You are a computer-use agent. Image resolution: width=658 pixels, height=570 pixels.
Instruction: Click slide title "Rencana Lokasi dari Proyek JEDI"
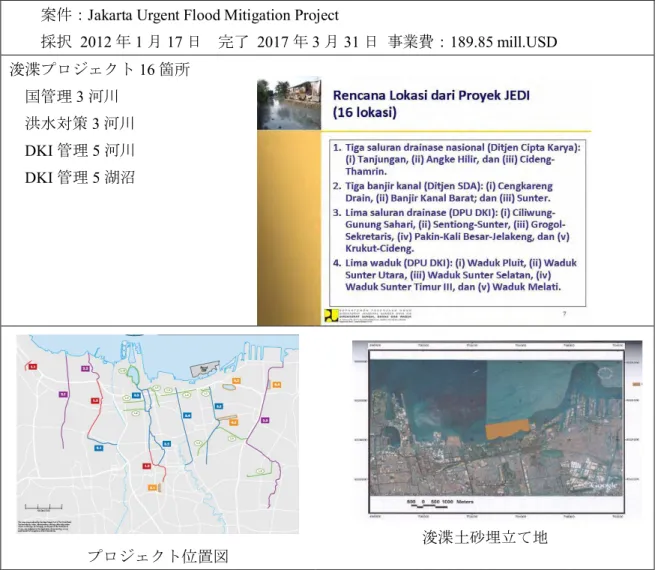tap(431, 95)
